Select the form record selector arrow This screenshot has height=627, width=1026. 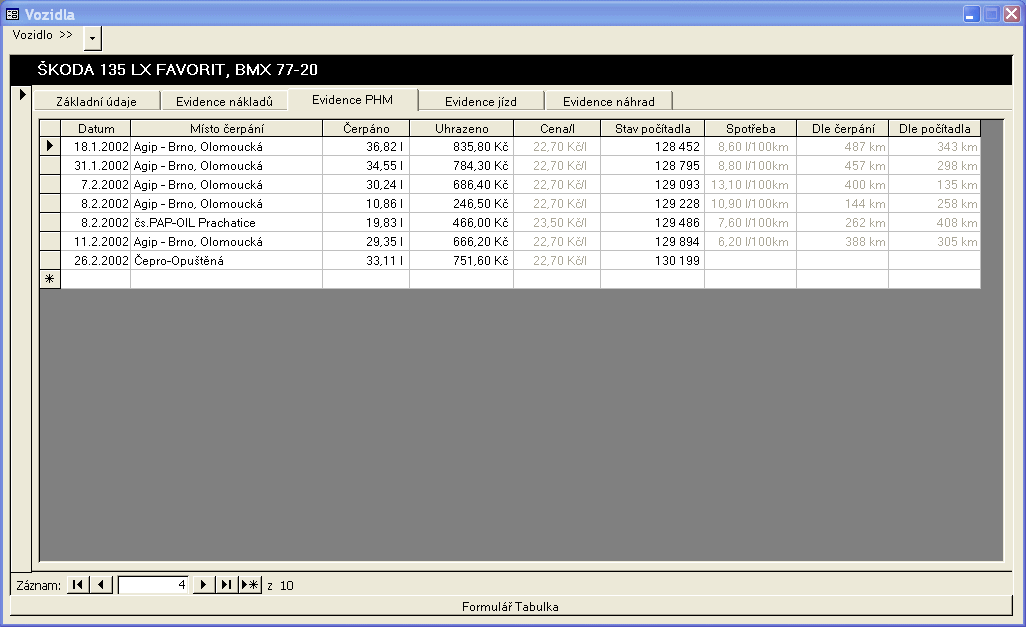22,95
